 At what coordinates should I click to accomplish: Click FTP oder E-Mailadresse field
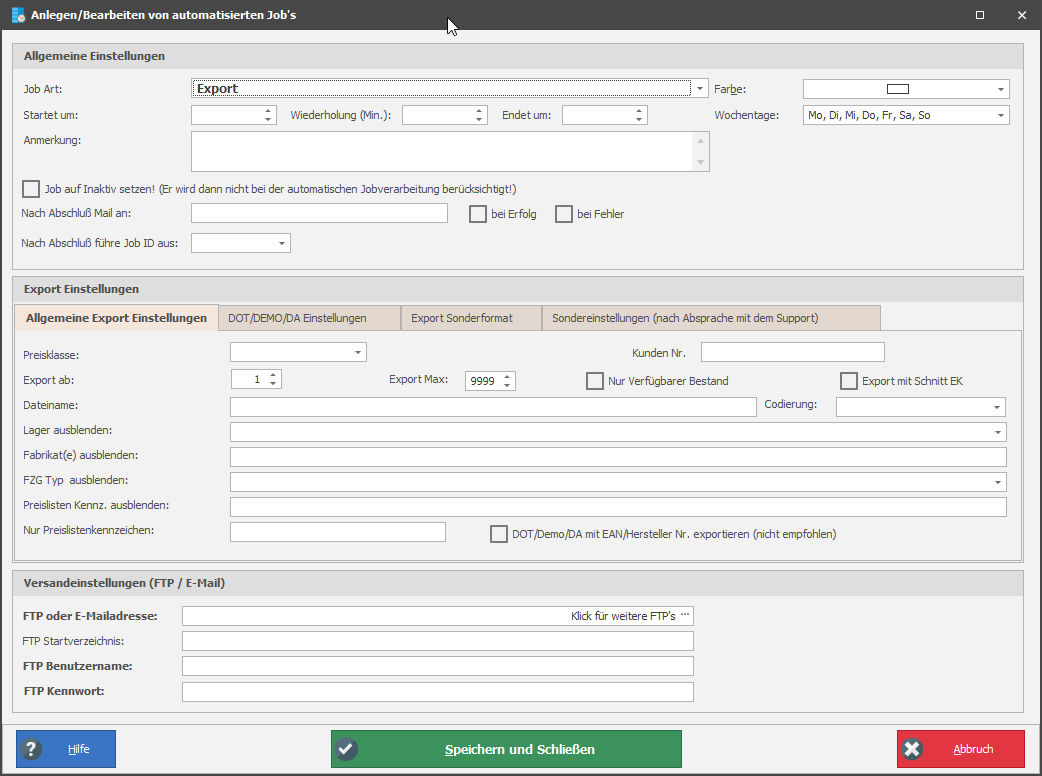click(x=437, y=616)
